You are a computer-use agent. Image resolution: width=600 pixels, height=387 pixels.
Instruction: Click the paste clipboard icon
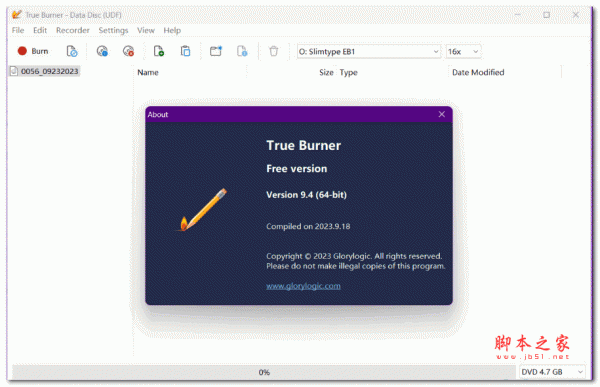point(185,51)
